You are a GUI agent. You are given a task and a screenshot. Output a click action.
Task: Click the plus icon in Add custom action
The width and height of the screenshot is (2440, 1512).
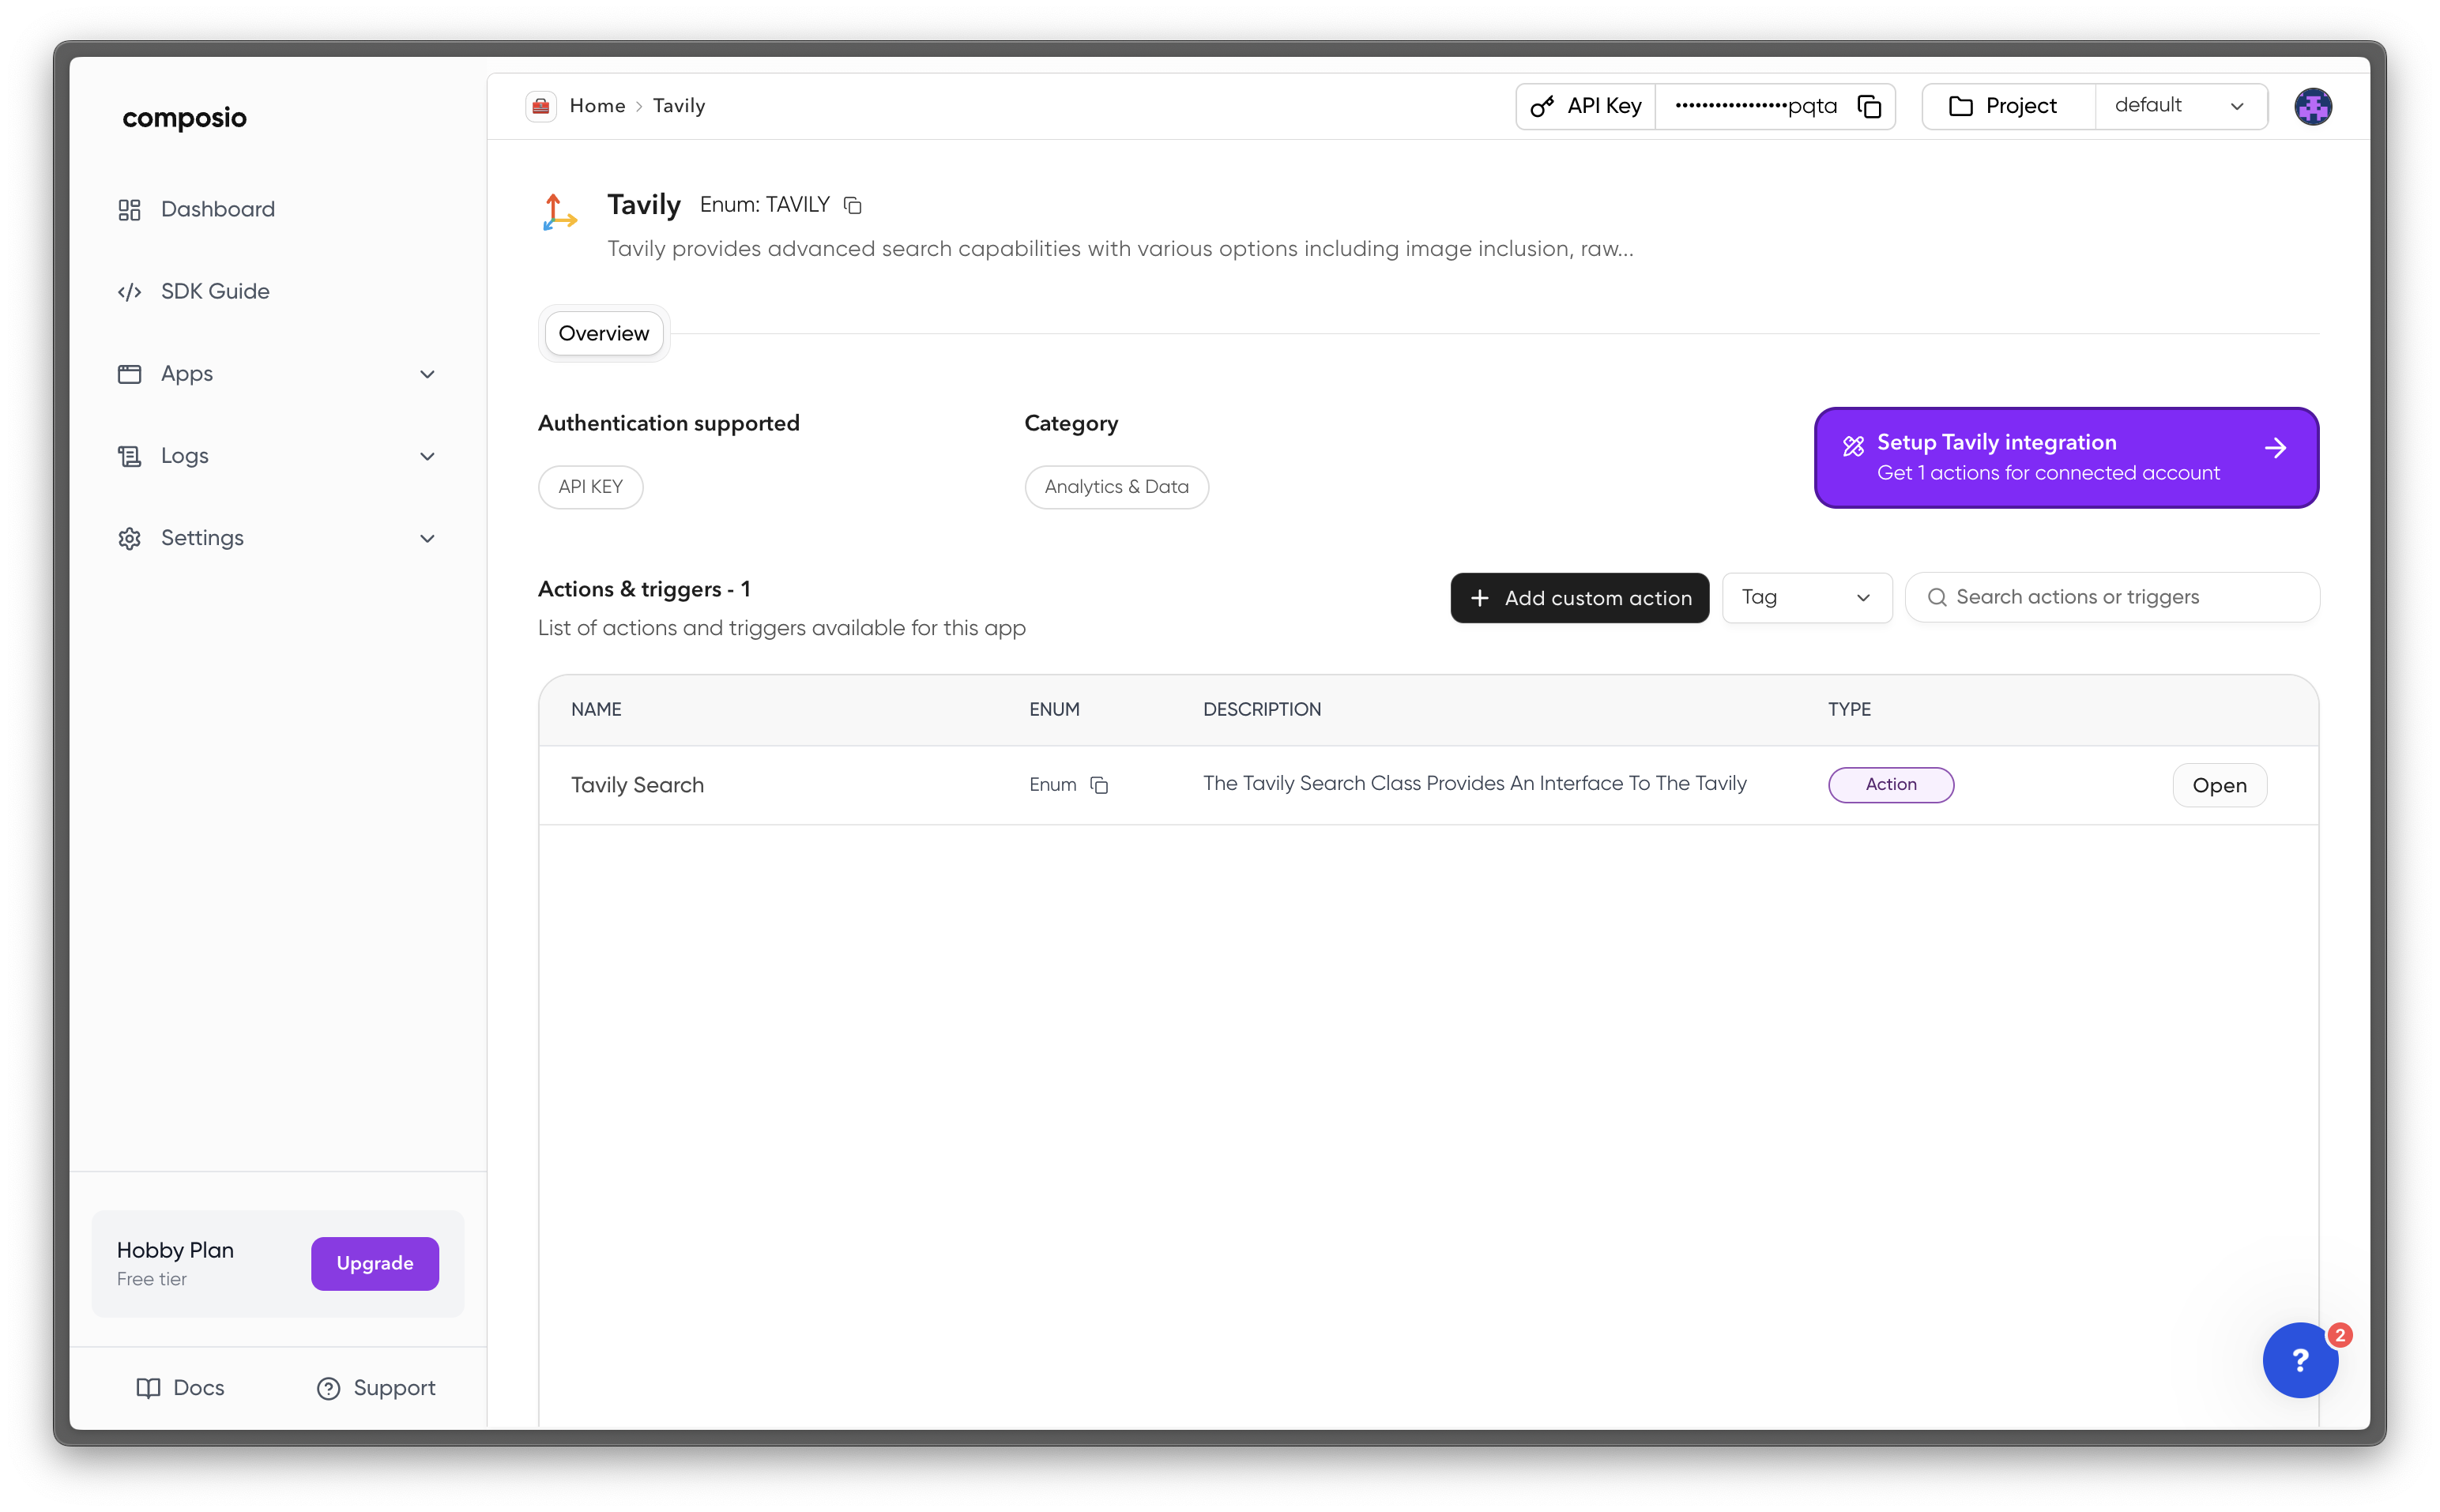1479,597
